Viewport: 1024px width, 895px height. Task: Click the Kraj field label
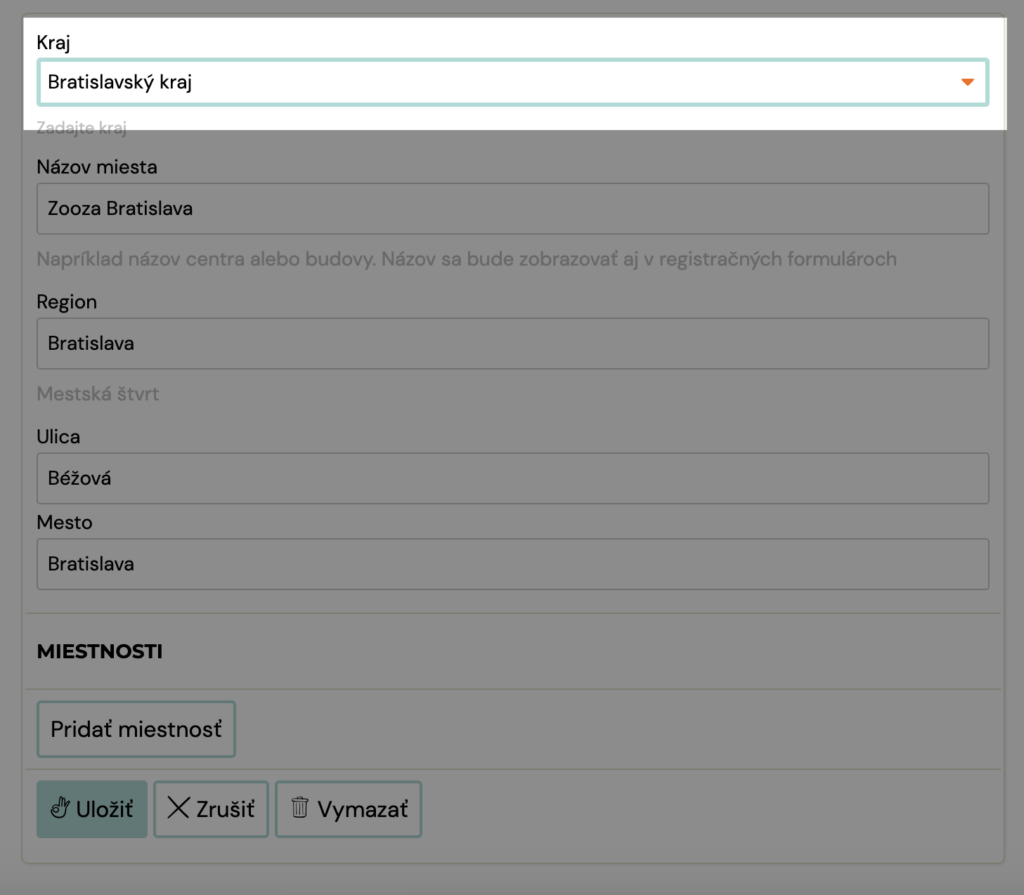click(54, 42)
